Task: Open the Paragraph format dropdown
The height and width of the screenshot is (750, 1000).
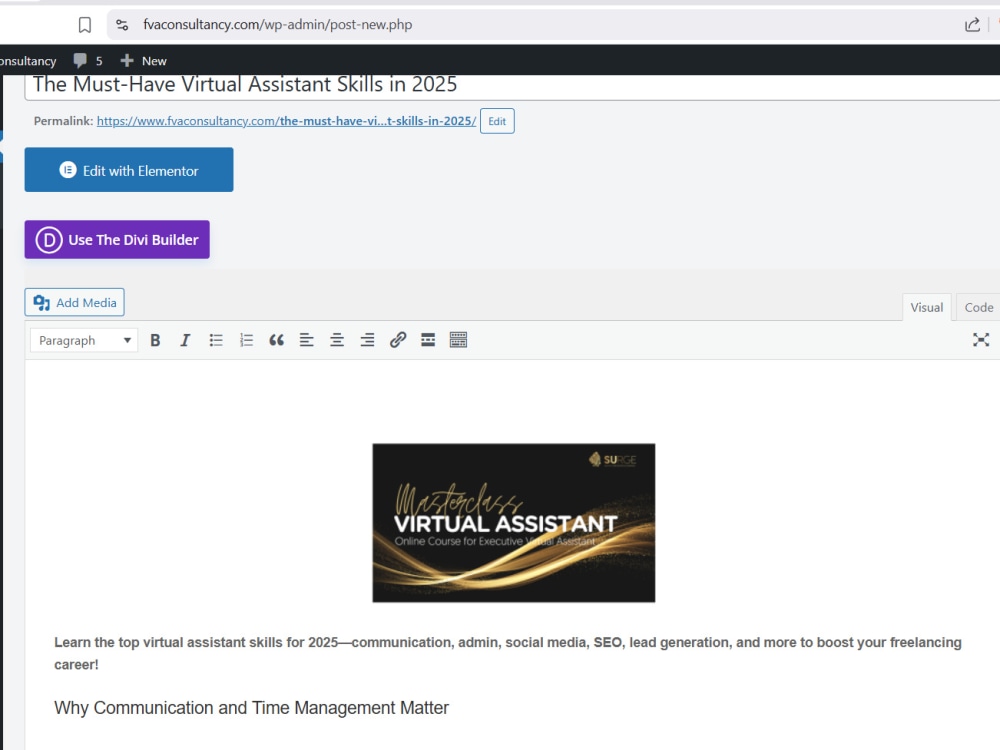Action: coord(84,340)
